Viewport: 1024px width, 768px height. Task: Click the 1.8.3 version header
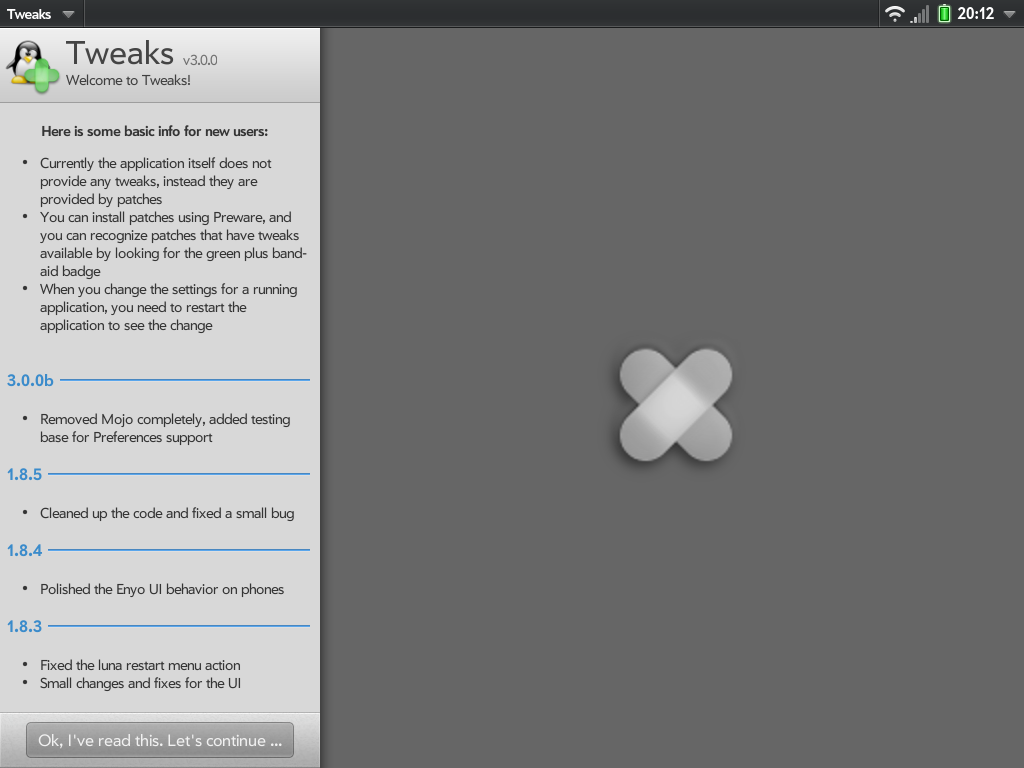[x=24, y=626]
